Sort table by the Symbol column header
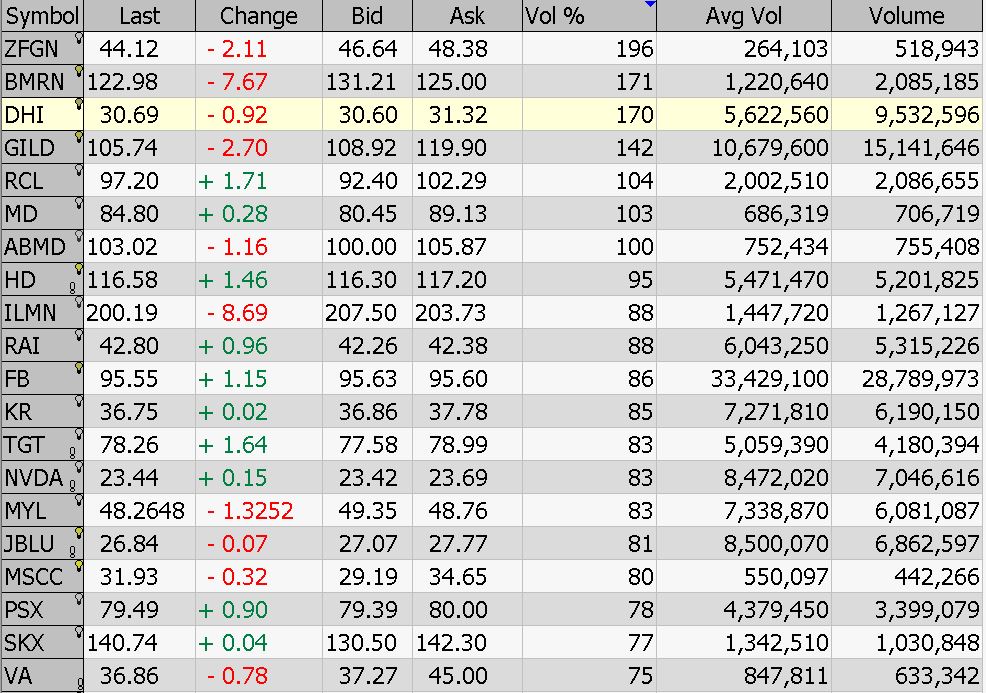This screenshot has height=693, width=986. click(42, 16)
